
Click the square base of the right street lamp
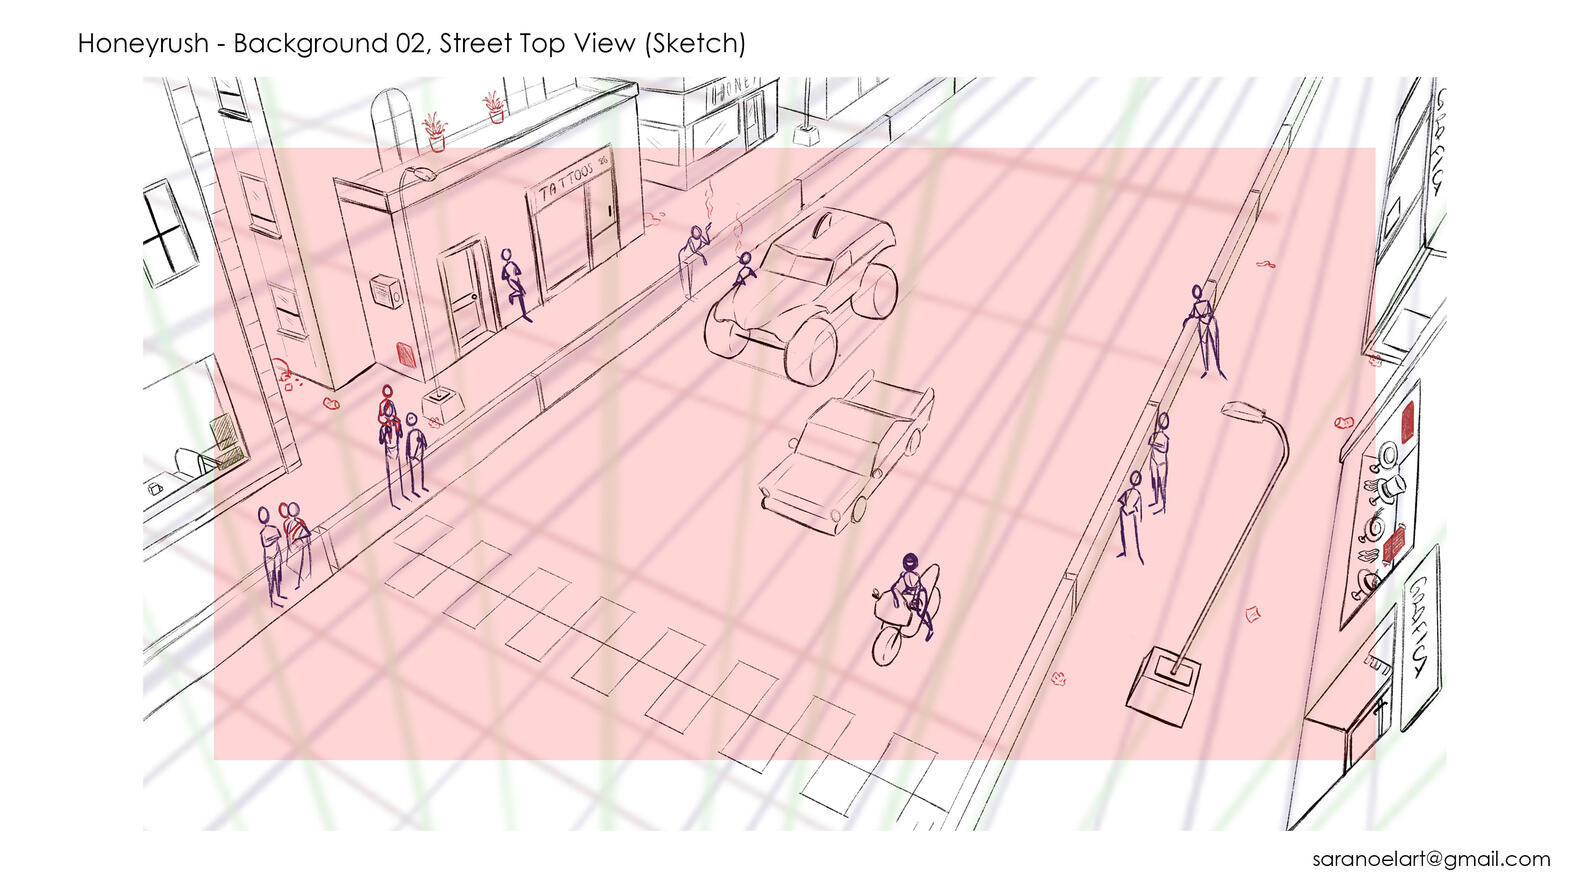(x=1164, y=683)
